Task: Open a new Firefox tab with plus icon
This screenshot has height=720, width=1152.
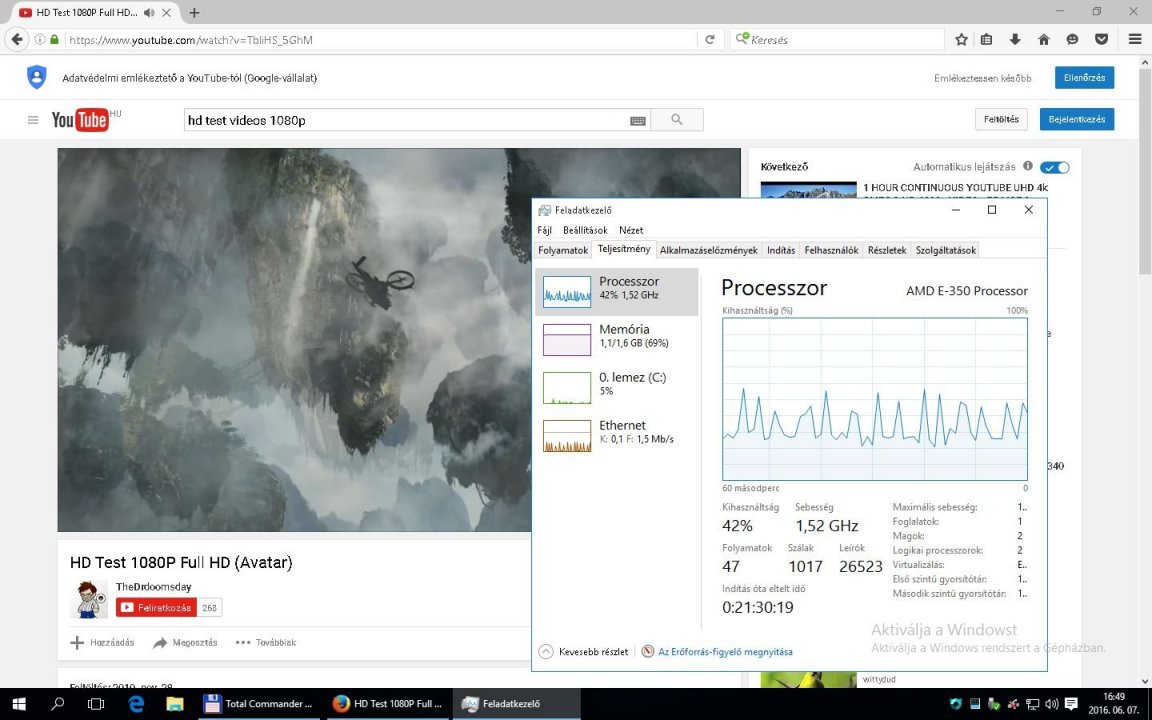Action: (x=194, y=12)
